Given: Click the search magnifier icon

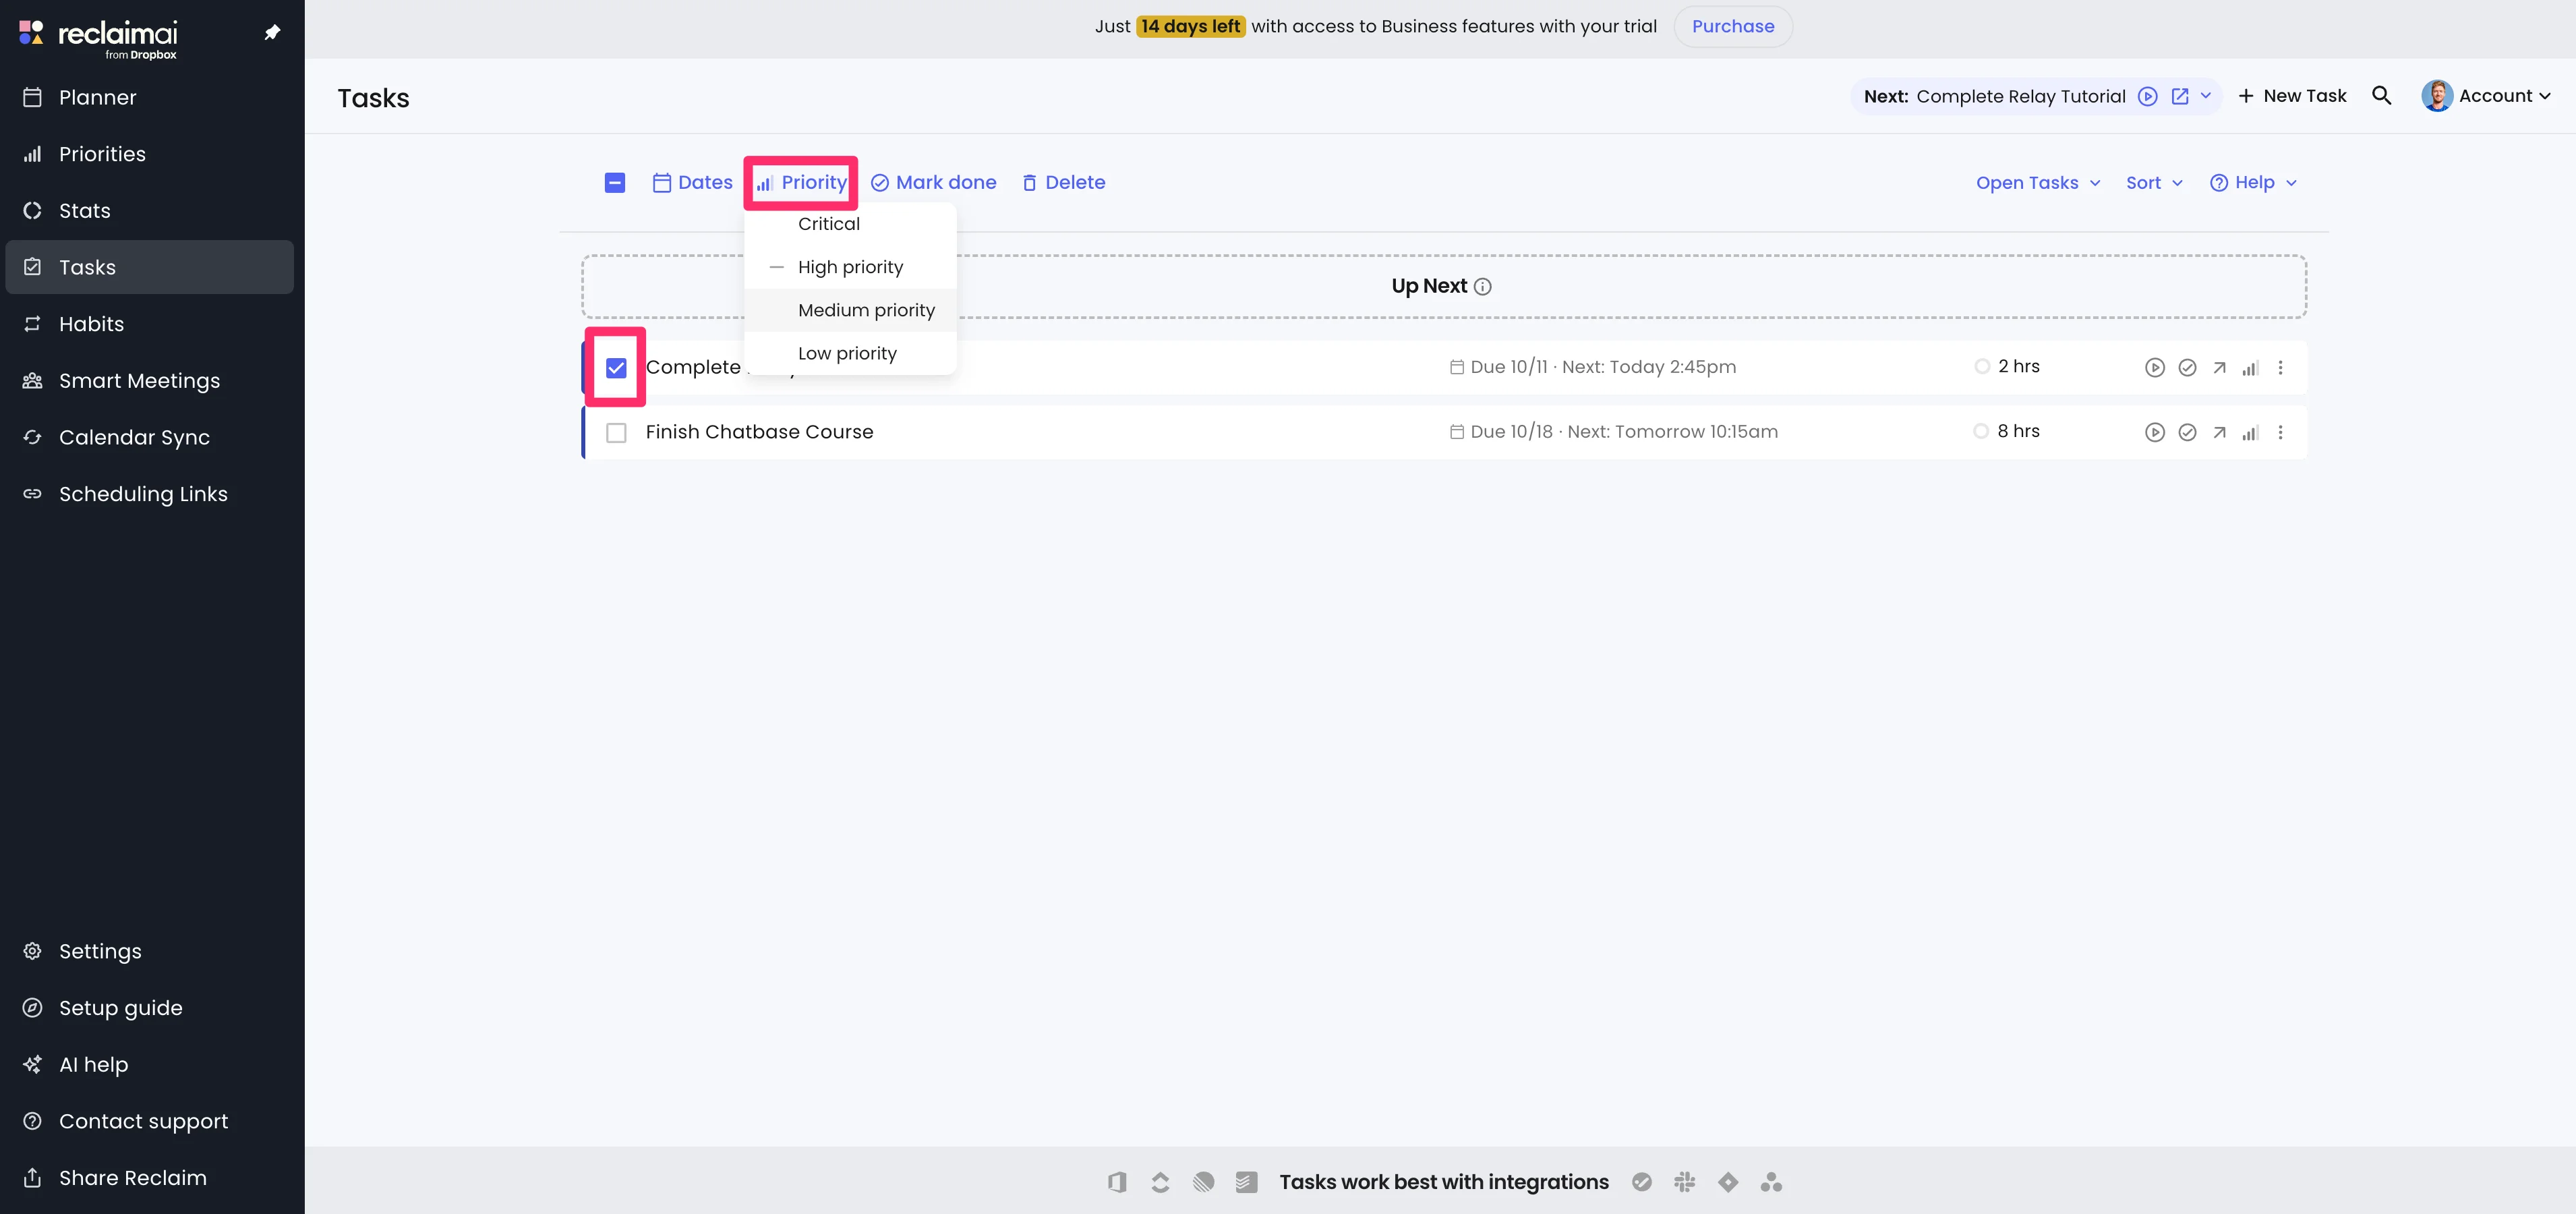Looking at the screenshot, I should pos(2381,96).
